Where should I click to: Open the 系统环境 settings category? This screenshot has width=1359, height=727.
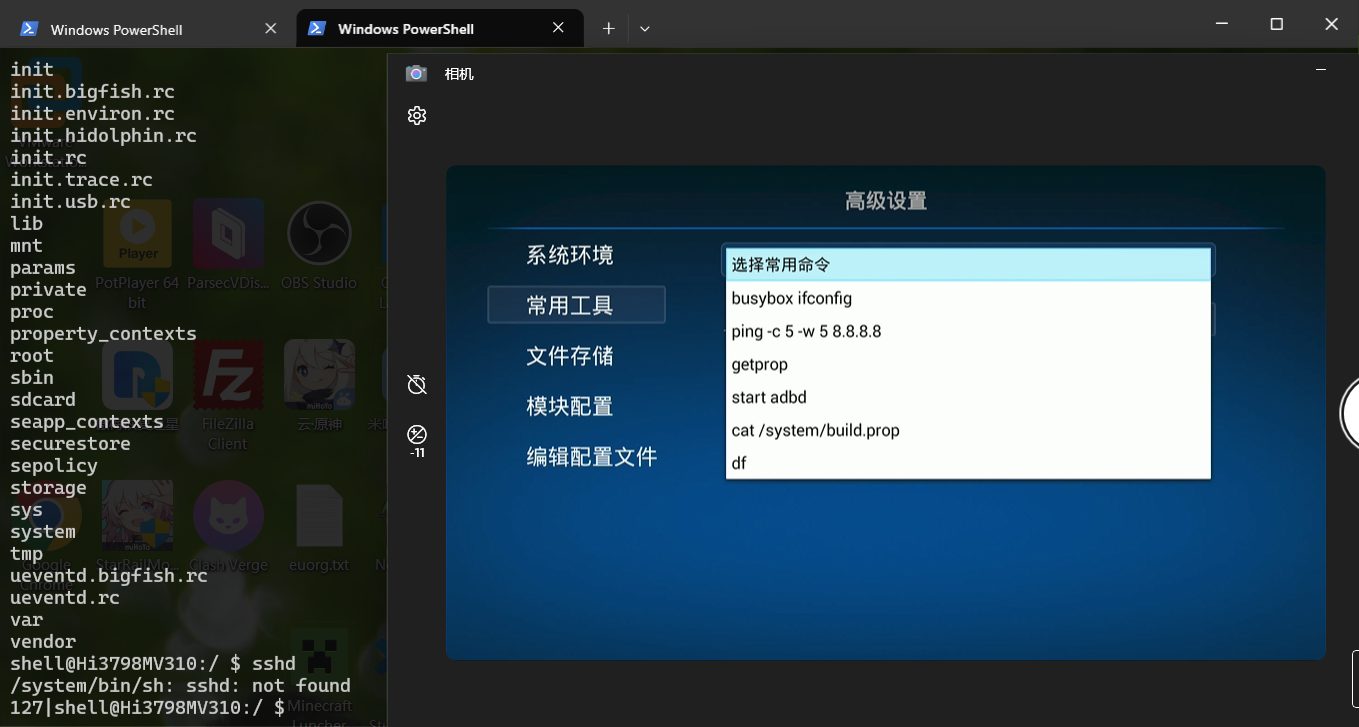[x=570, y=255]
